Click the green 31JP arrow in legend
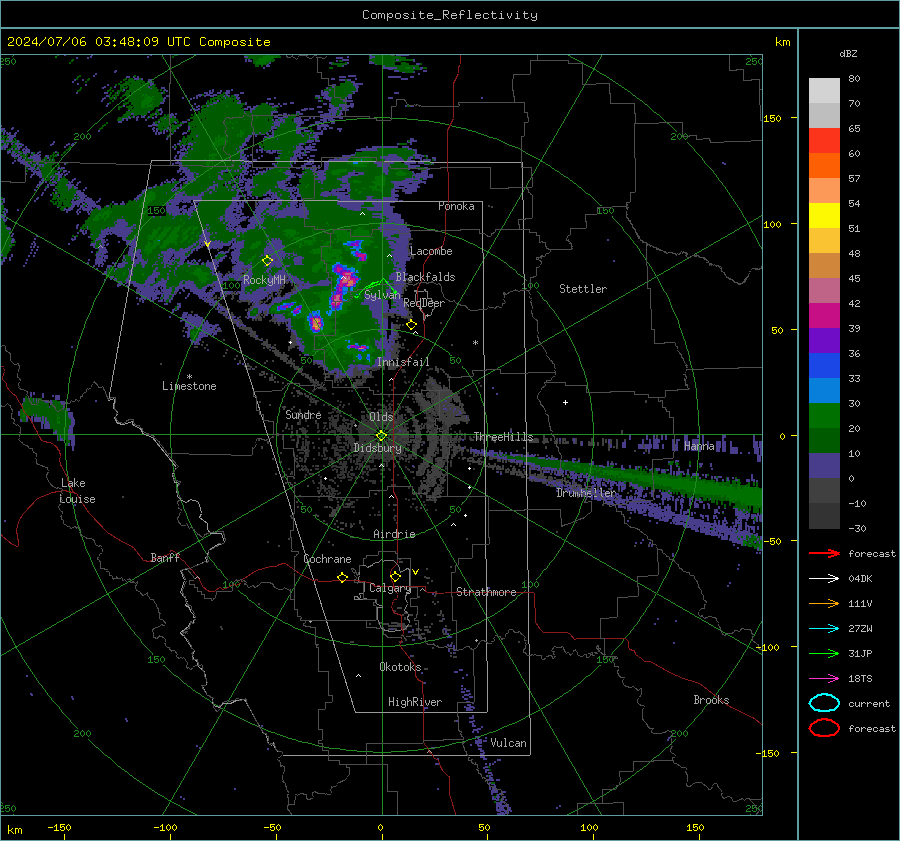The height and width of the screenshot is (841, 900). 824,653
